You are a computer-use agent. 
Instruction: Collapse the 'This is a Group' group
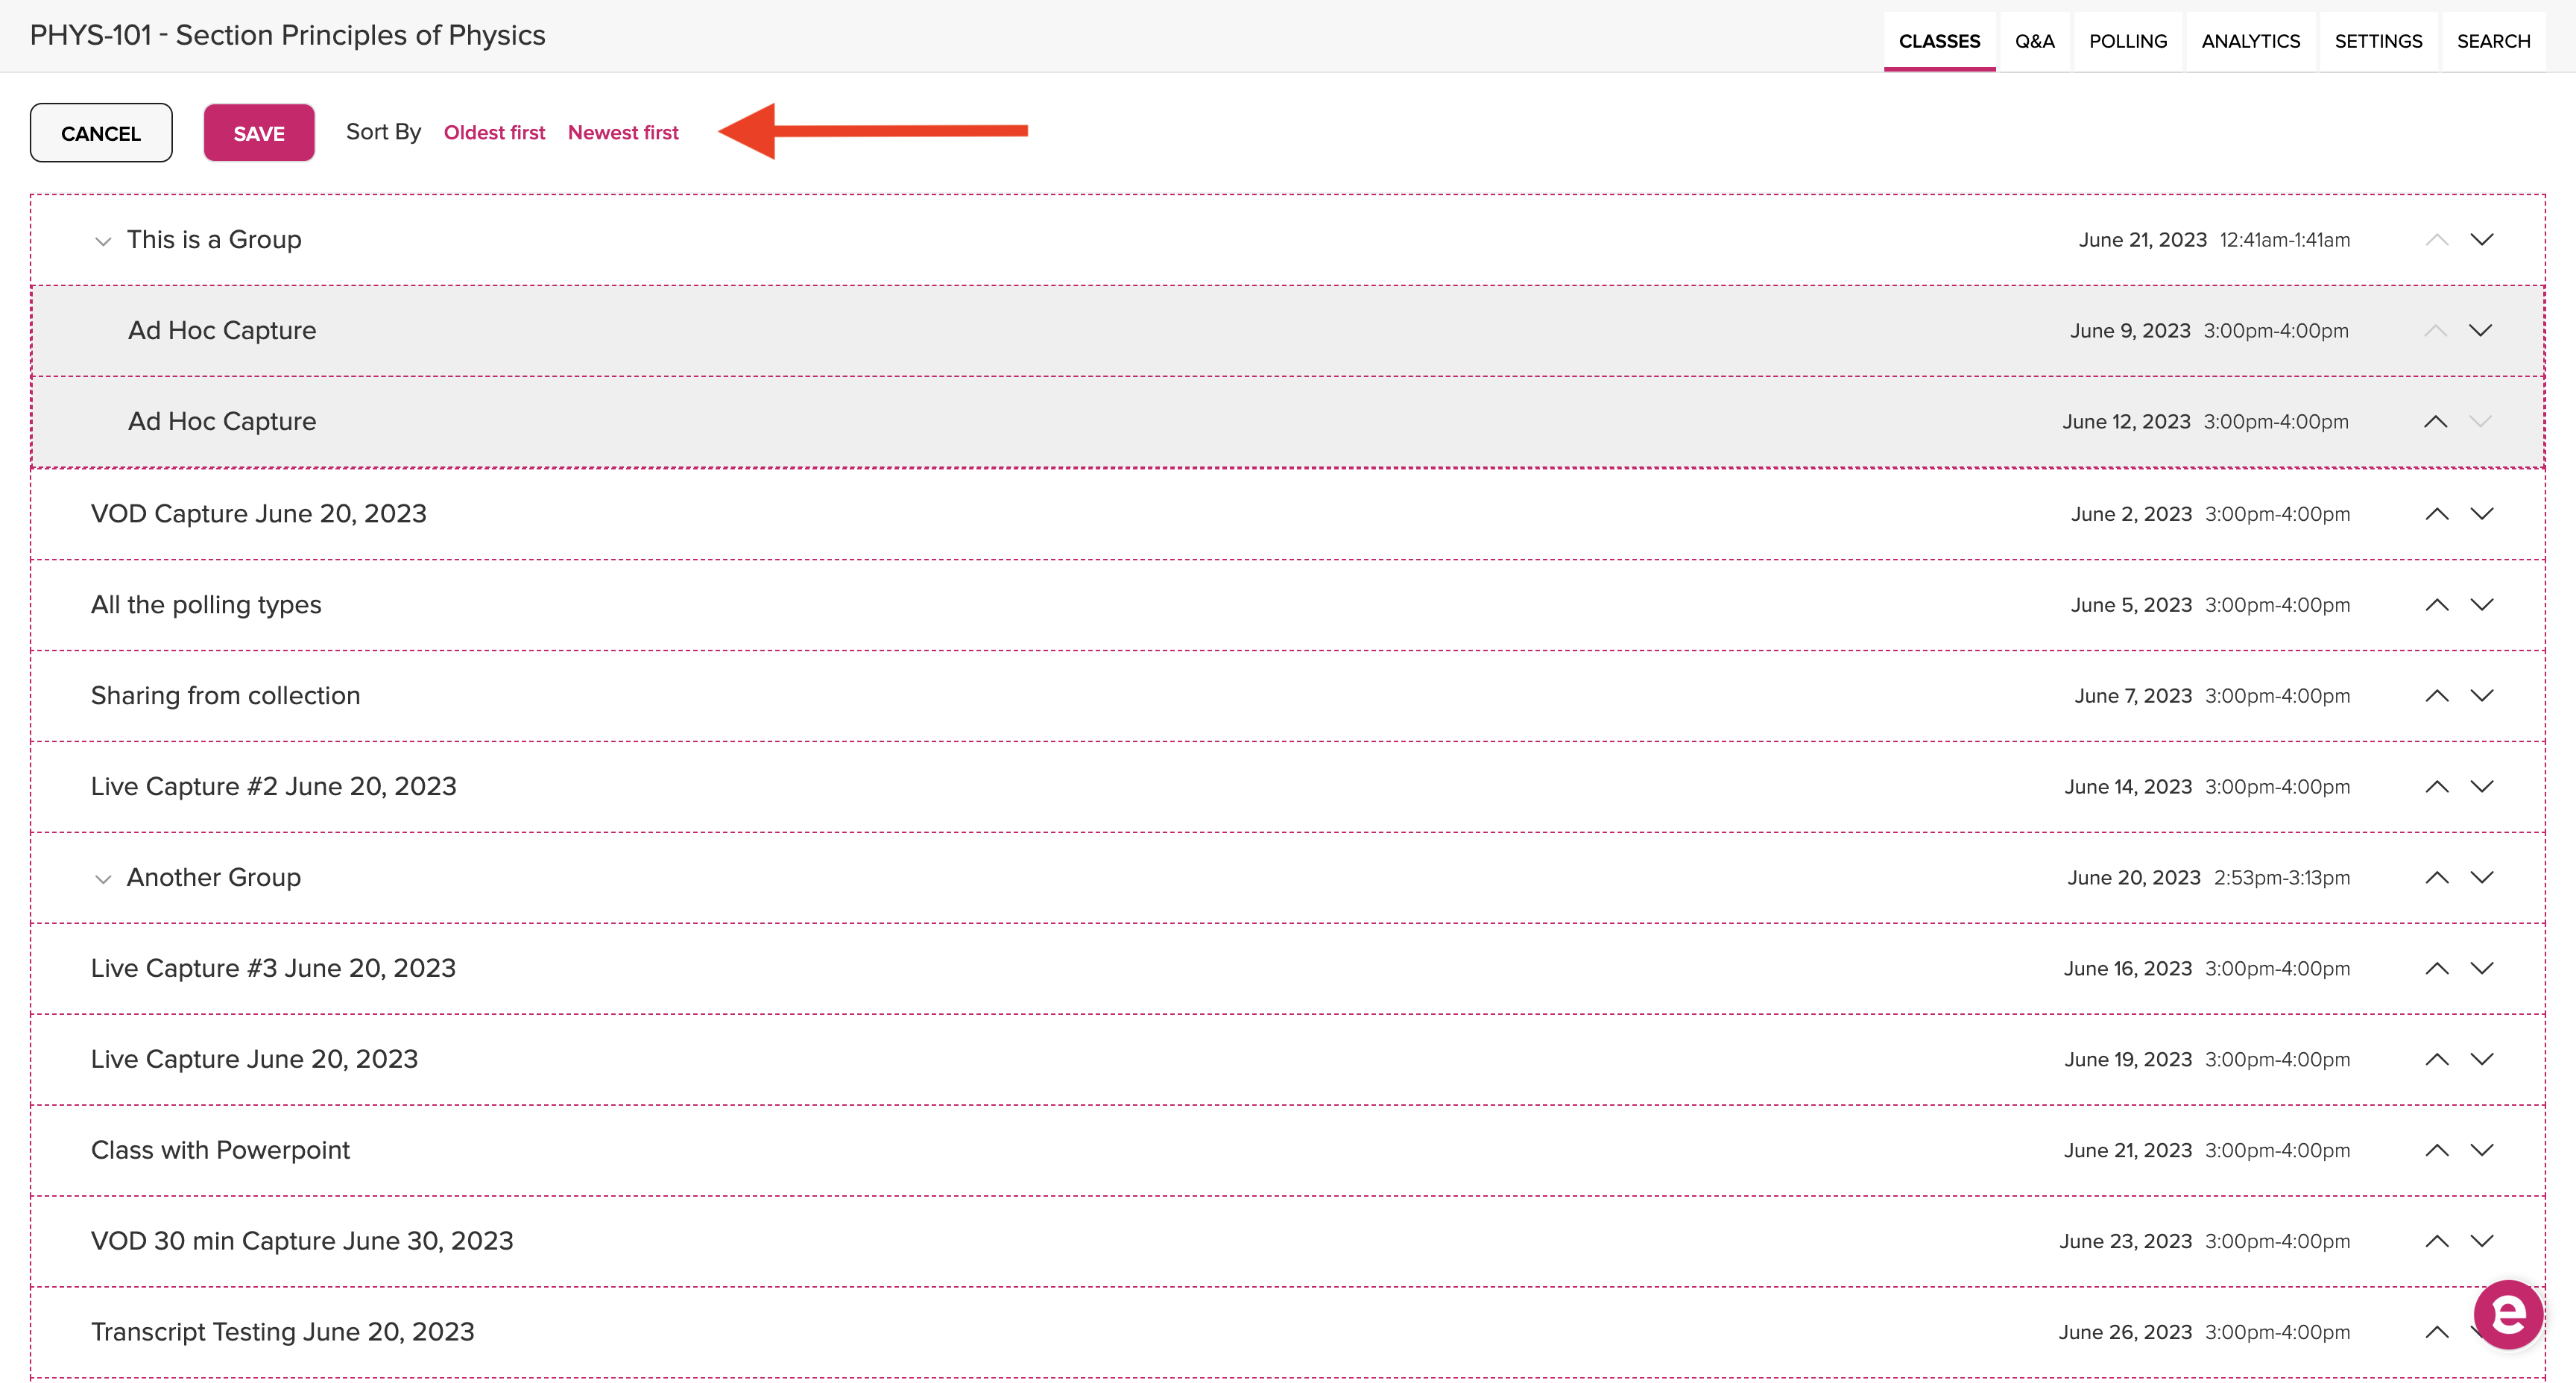102,240
